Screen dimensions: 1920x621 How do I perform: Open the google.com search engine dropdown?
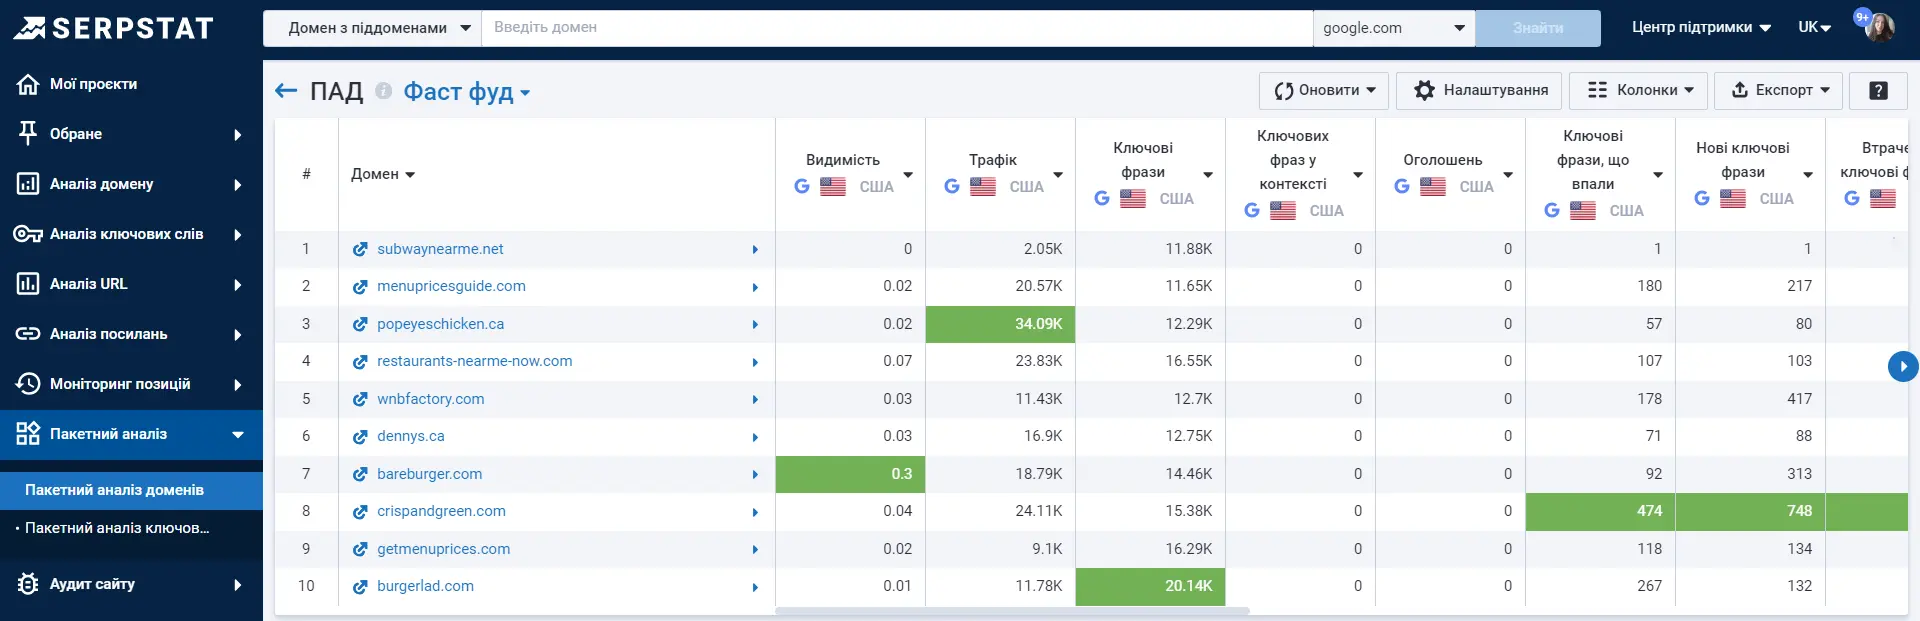click(1394, 28)
